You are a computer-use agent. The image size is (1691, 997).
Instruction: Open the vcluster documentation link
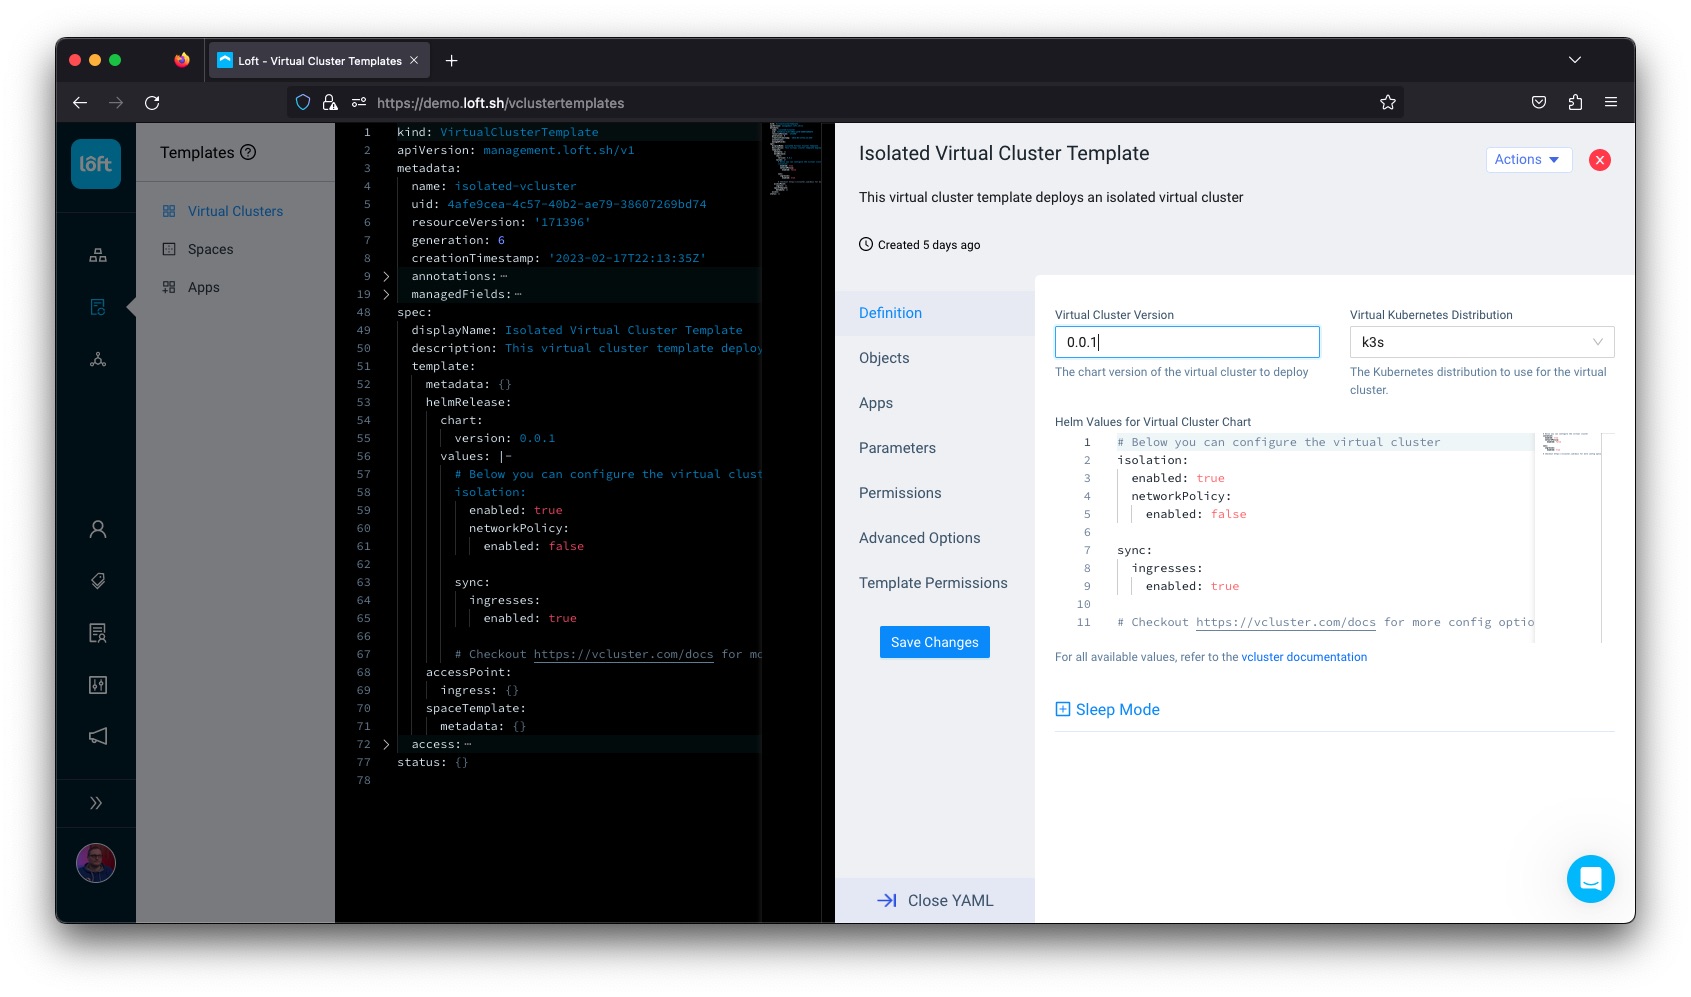(x=1303, y=657)
